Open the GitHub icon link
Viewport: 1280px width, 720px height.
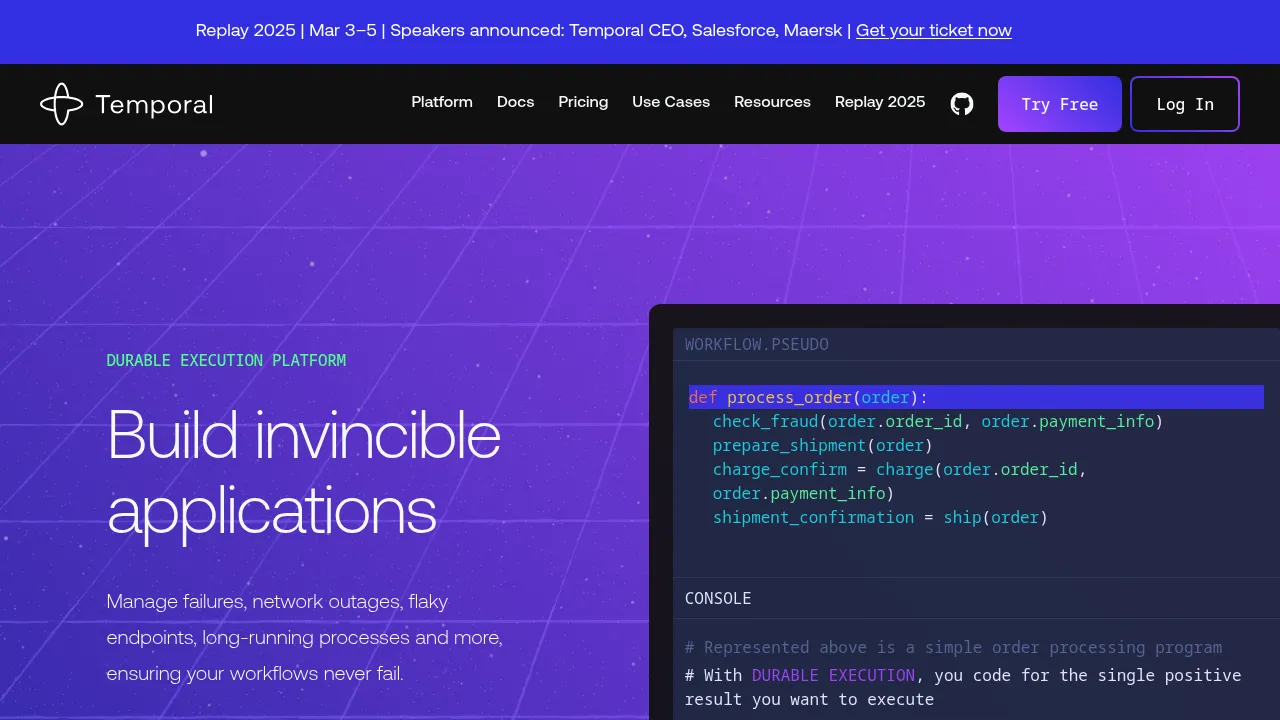(962, 104)
